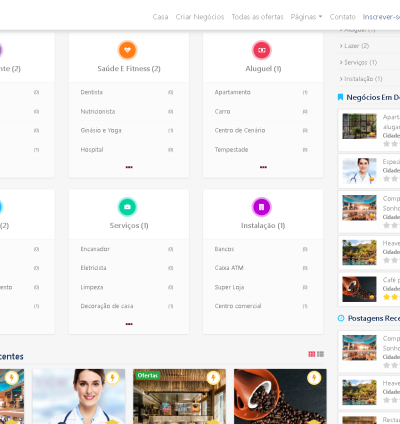Screen dimensions: 400x424
Task: Select Encanador subcategory
Action: [95, 249]
